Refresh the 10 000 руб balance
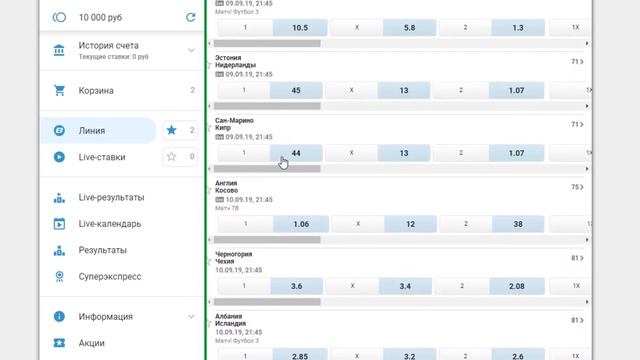 [191, 17]
